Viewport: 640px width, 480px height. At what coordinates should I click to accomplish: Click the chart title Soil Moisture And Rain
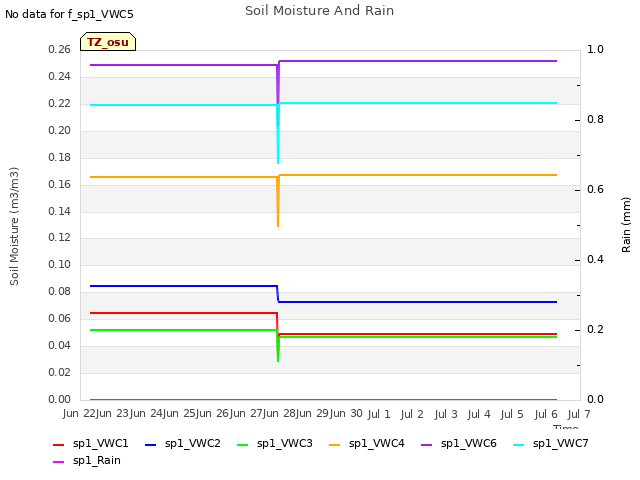click(x=320, y=11)
